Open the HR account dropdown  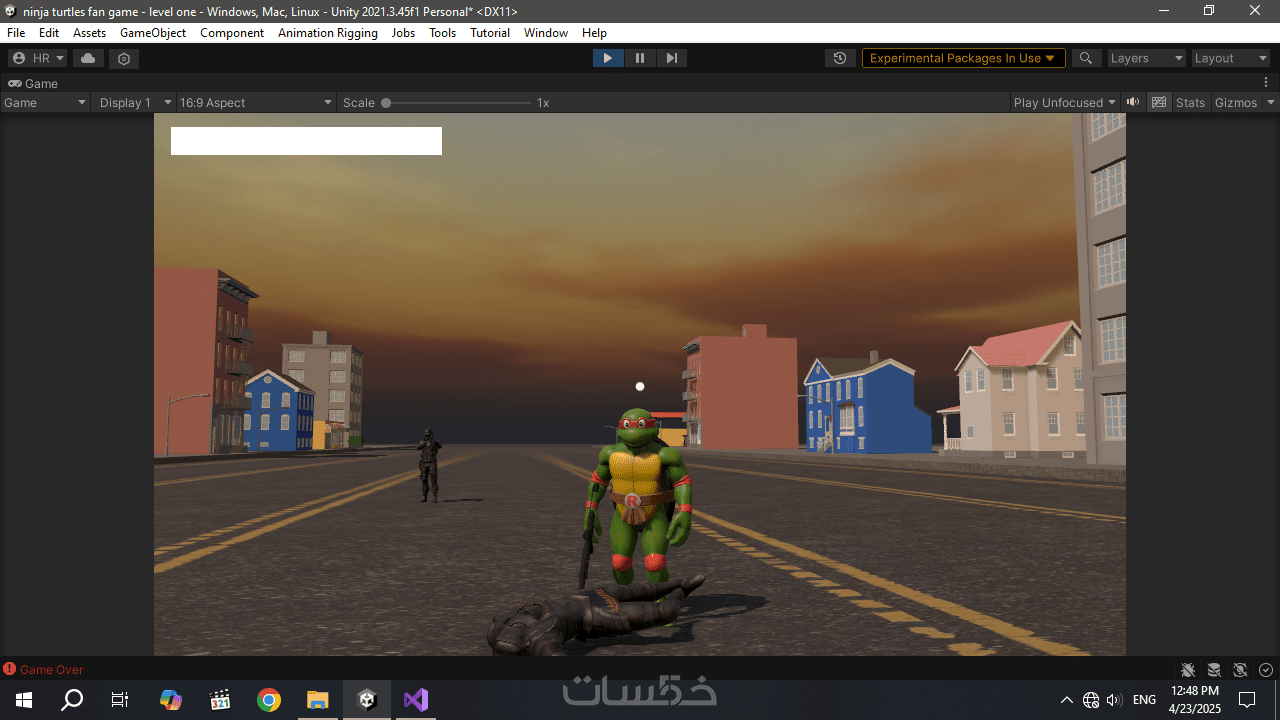click(x=37, y=58)
